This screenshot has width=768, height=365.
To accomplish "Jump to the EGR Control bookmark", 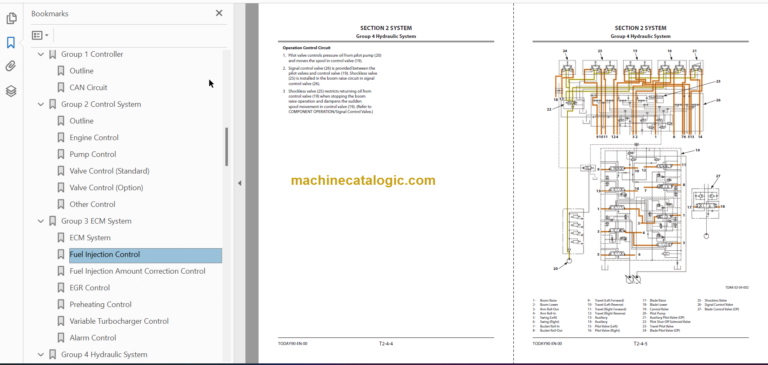I will 90,288.
